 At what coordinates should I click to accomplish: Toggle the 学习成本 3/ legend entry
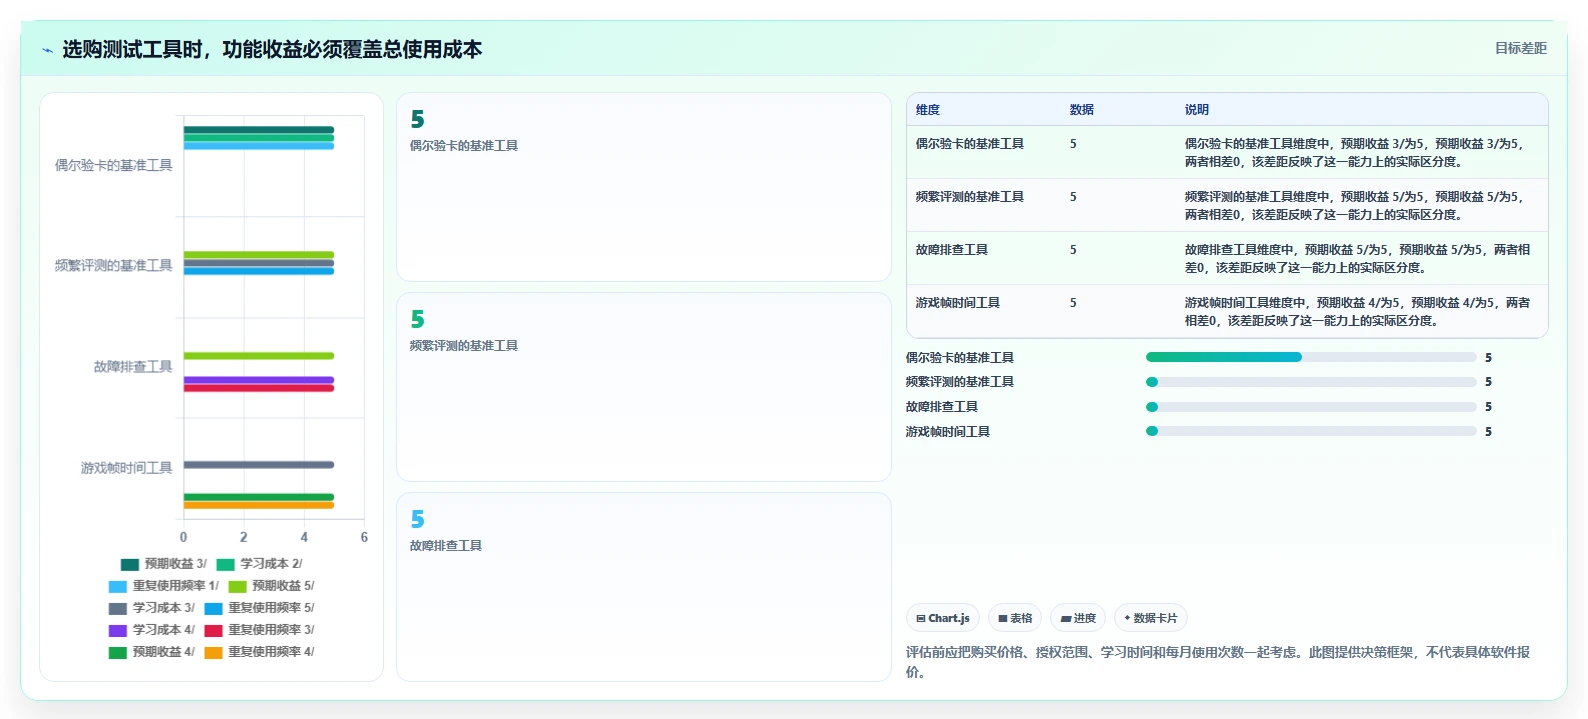pos(151,608)
